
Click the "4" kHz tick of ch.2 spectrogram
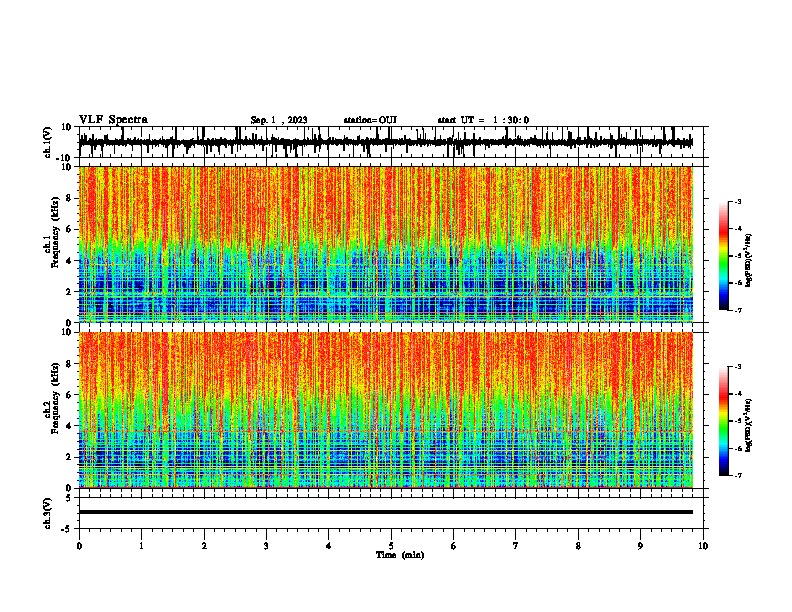pyautogui.click(x=70, y=426)
